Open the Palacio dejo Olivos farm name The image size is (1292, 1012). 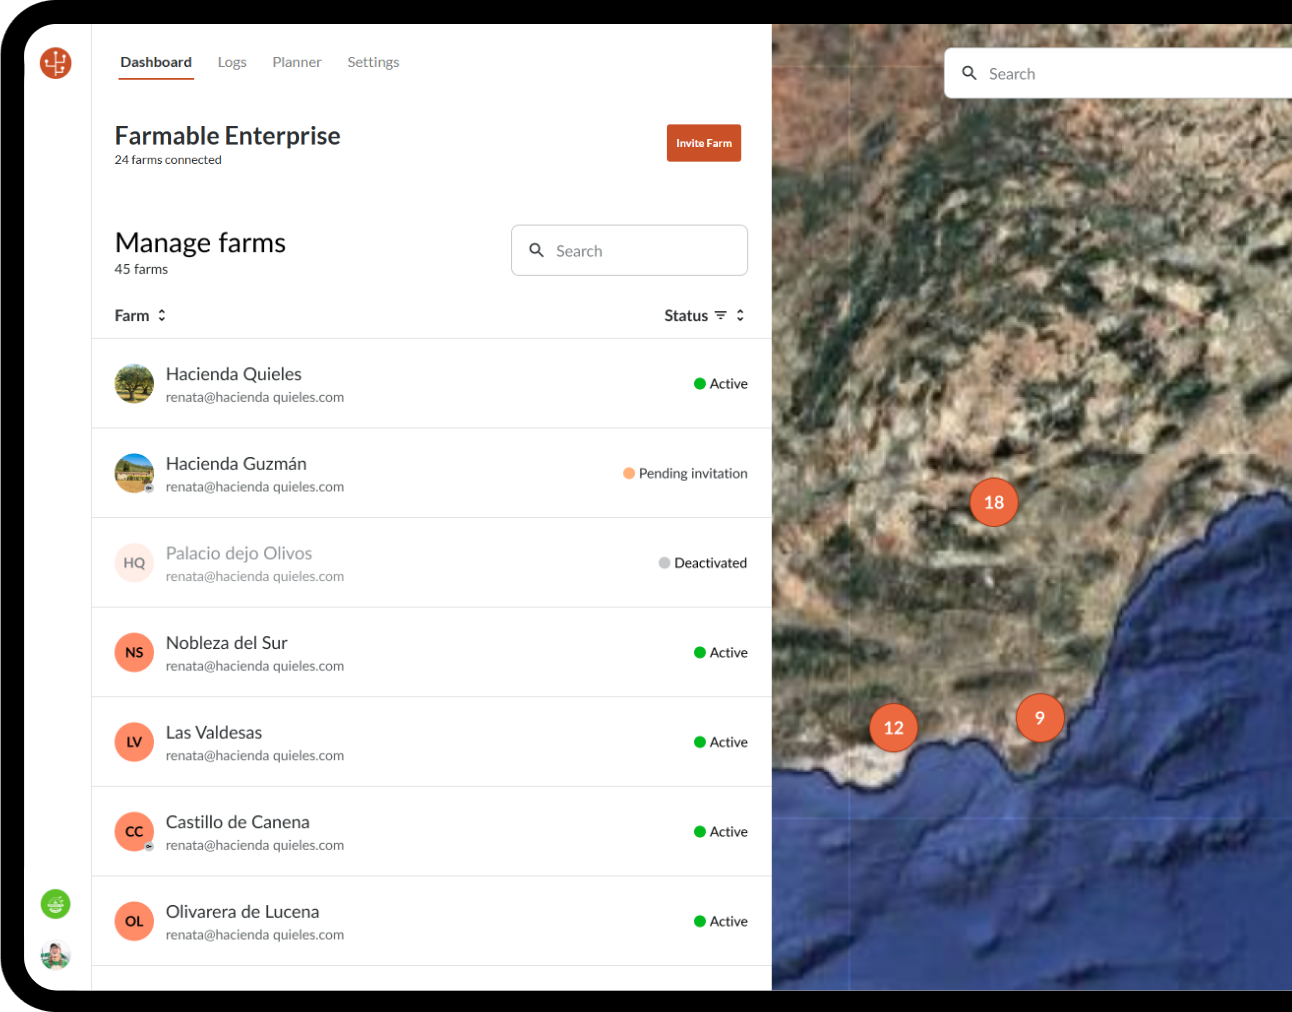239,553
